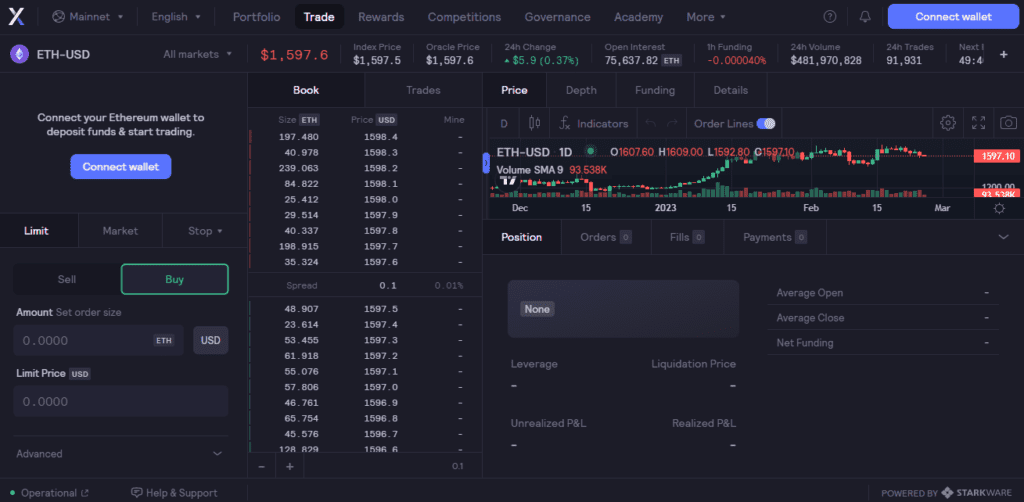Expand the Advanced options section
Image resolution: width=1024 pixels, height=502 pixels.
[x=120, y=454]
